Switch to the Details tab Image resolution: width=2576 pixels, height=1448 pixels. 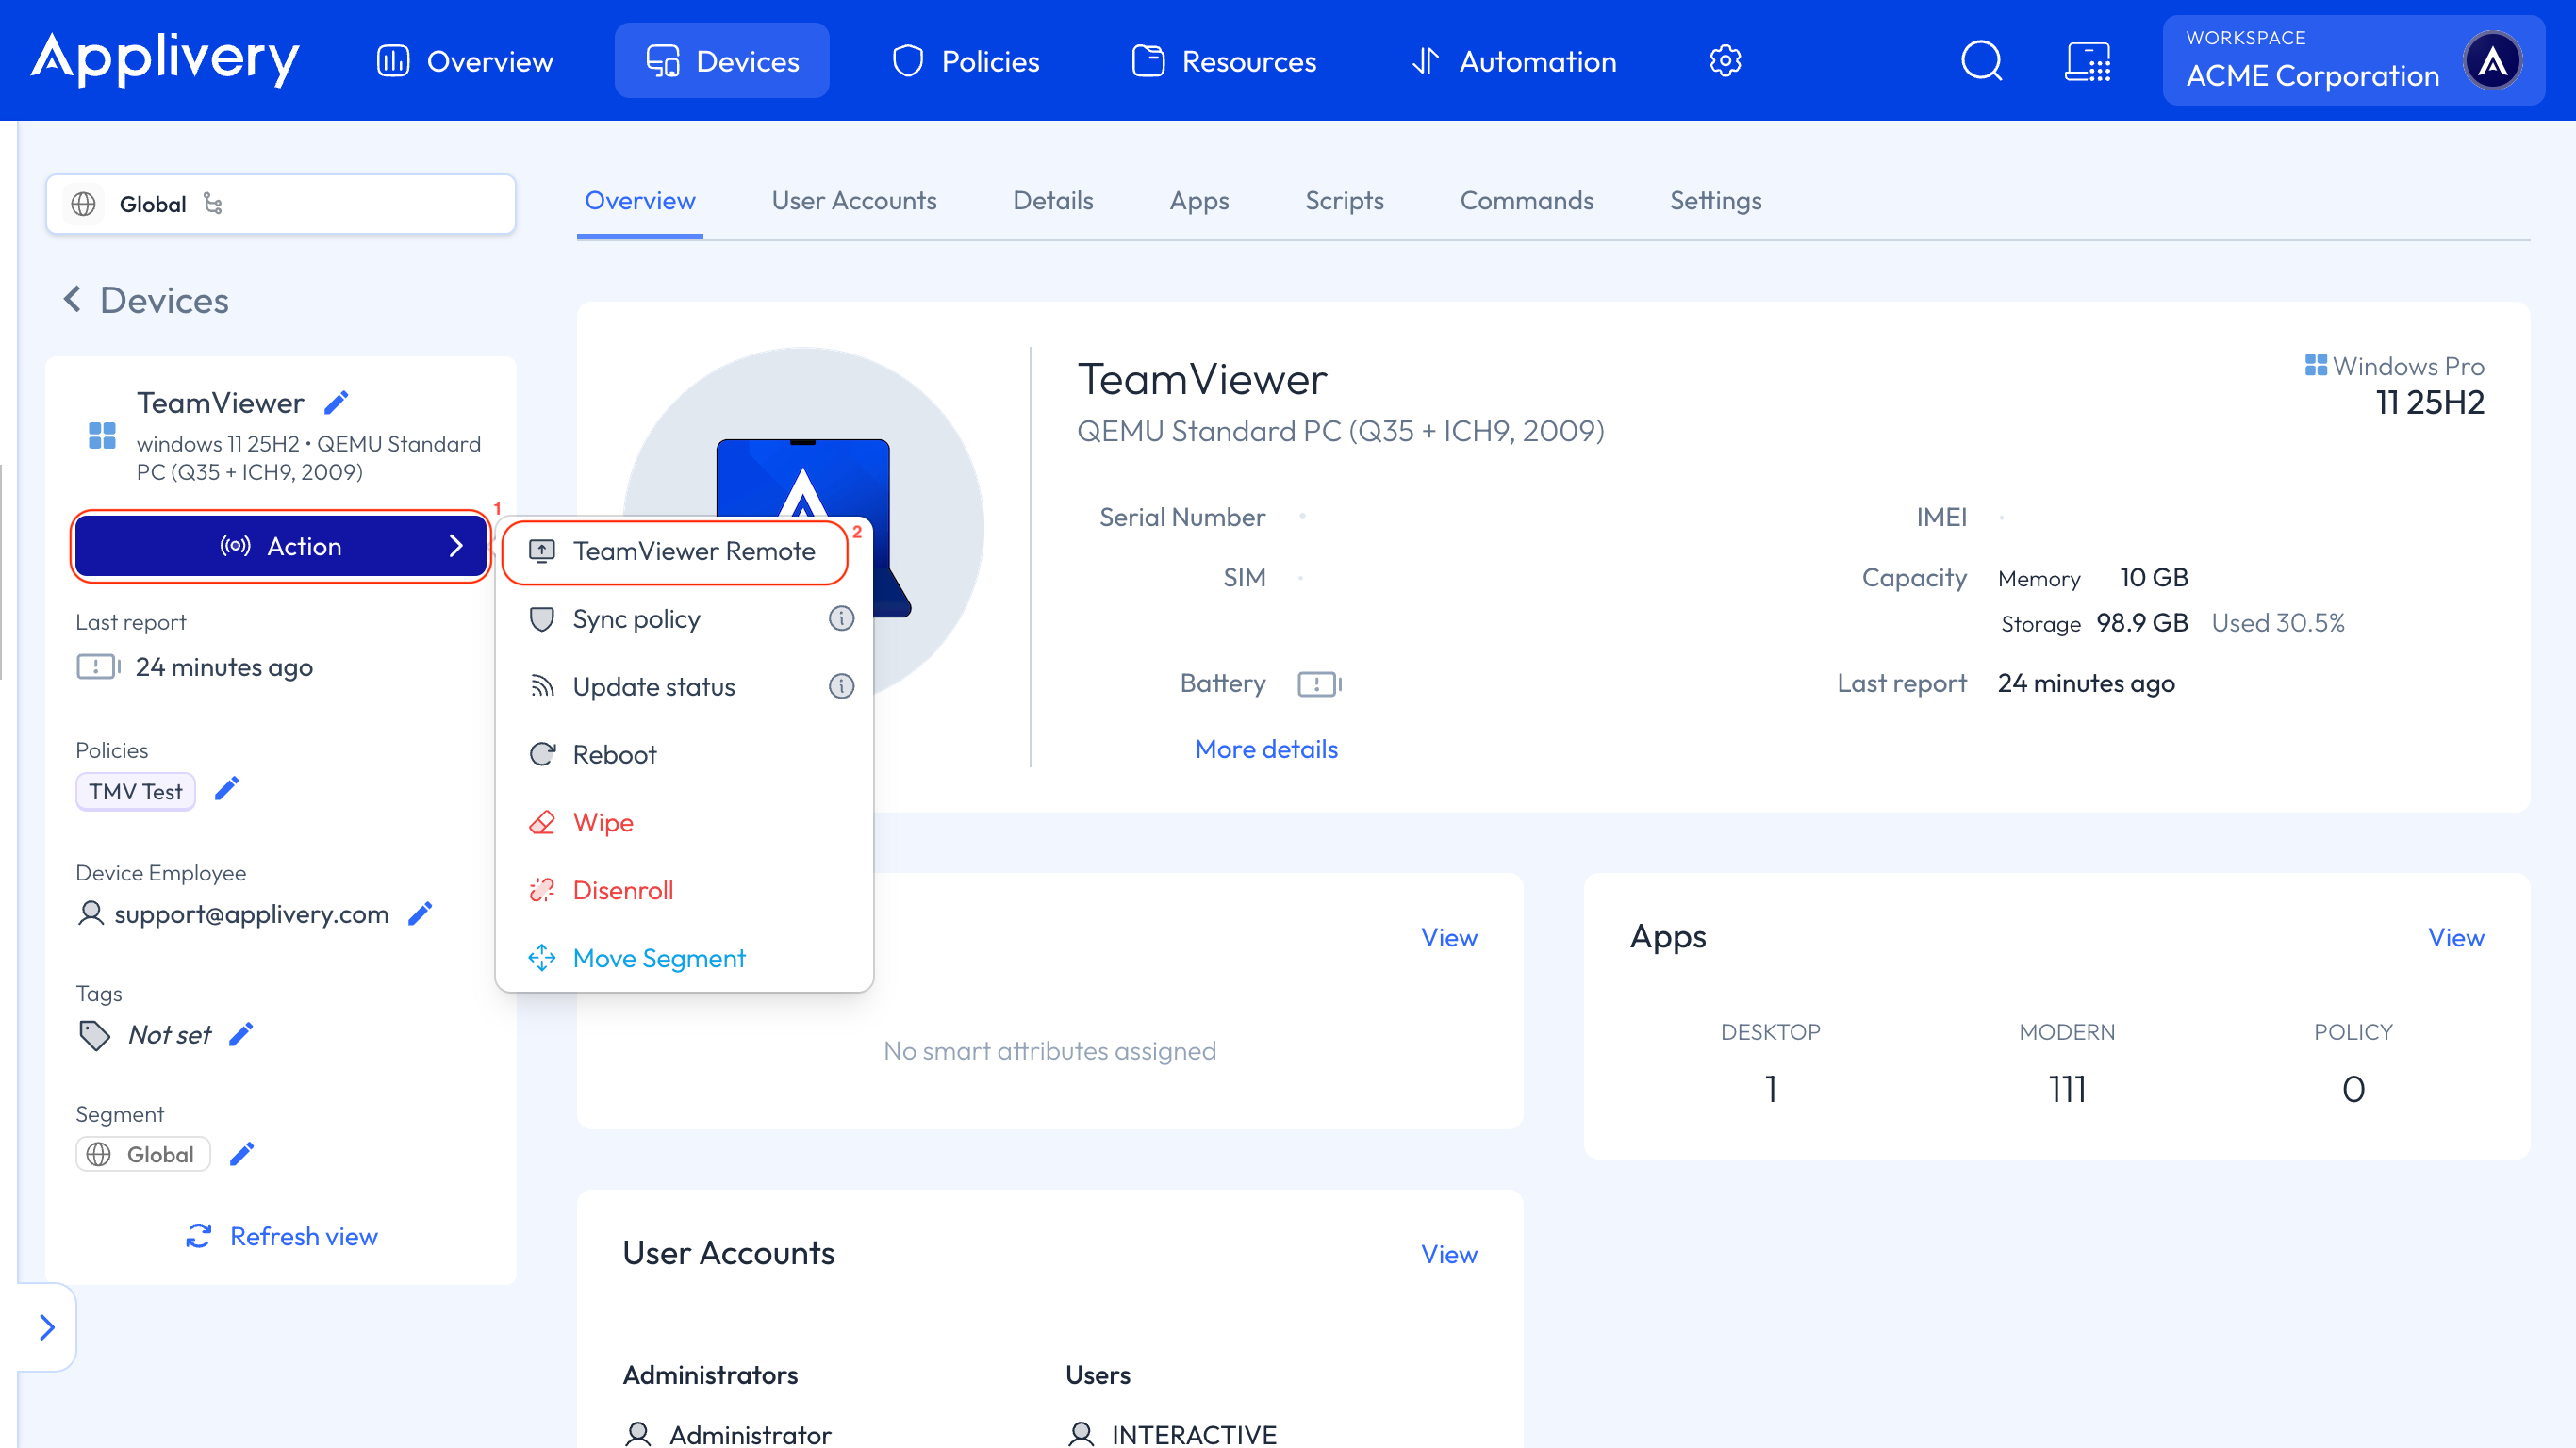(1053, 201)
